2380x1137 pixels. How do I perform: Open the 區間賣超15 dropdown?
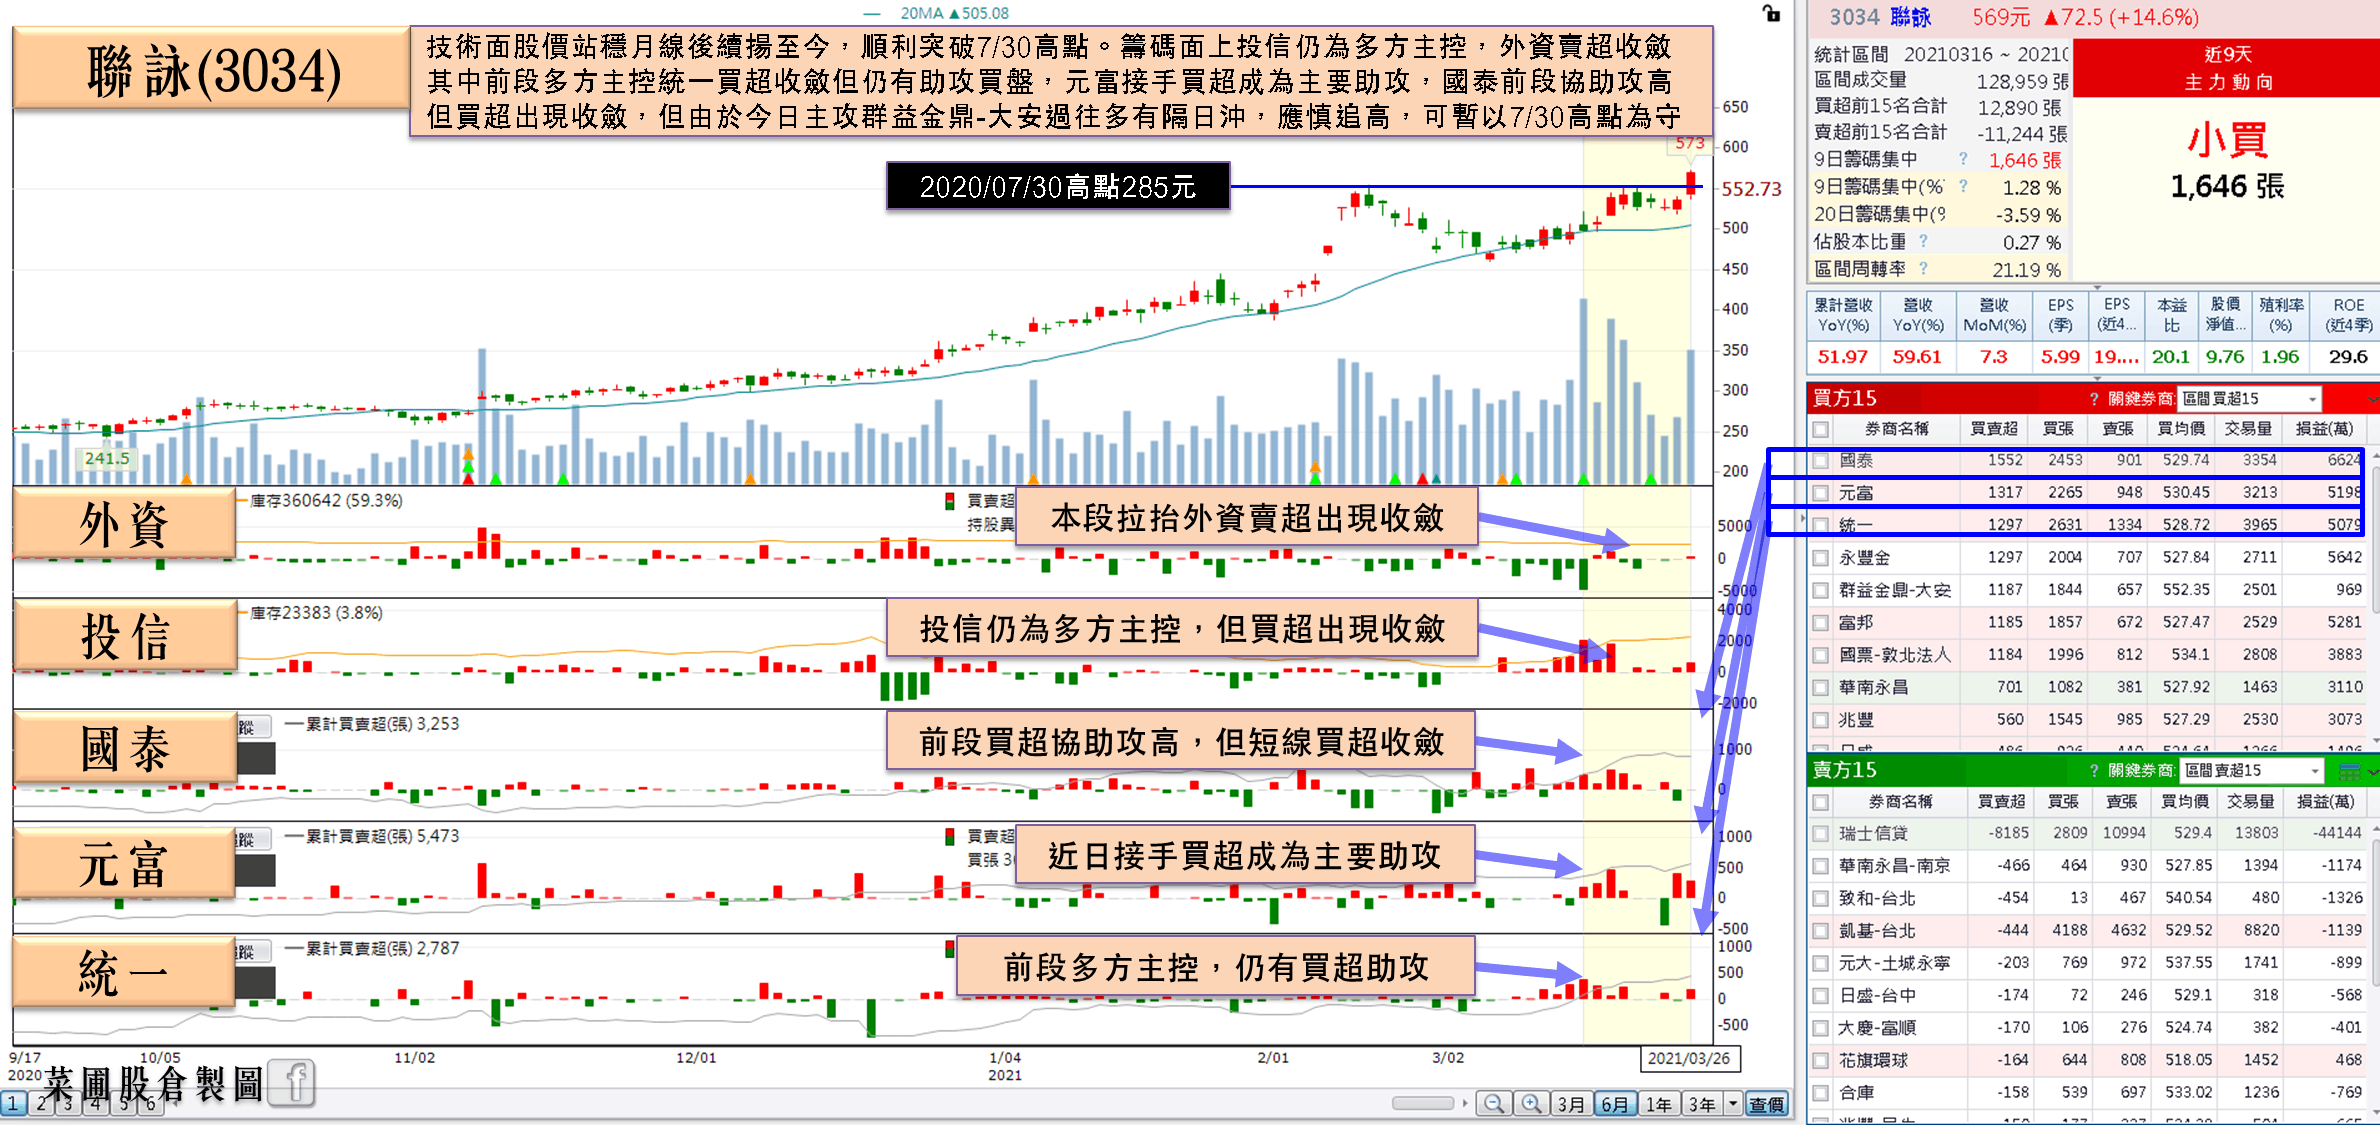click(x=2251, y=771)
